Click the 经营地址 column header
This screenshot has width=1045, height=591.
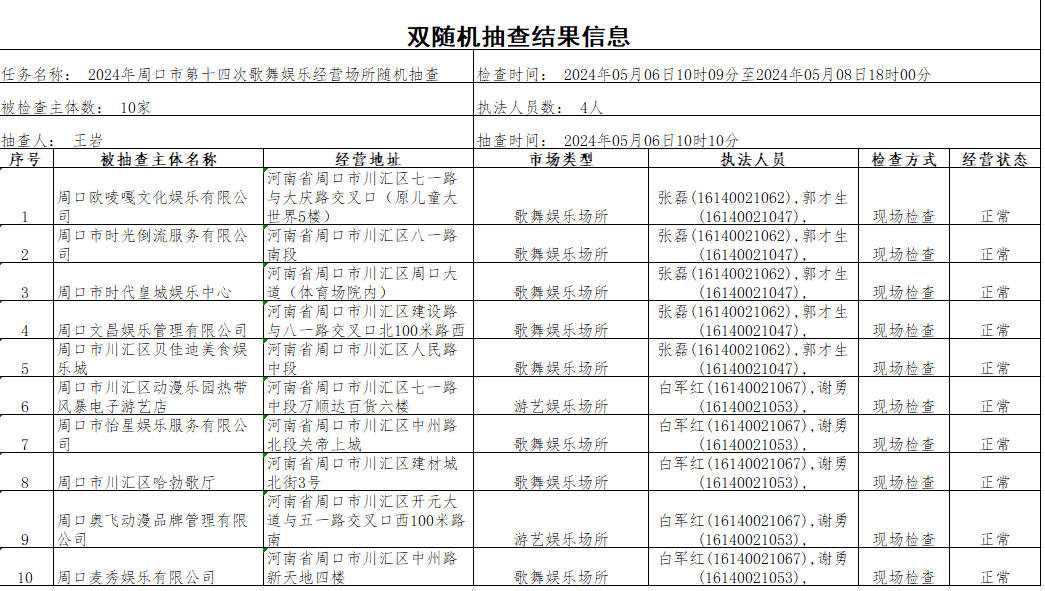tap(369, 159)
